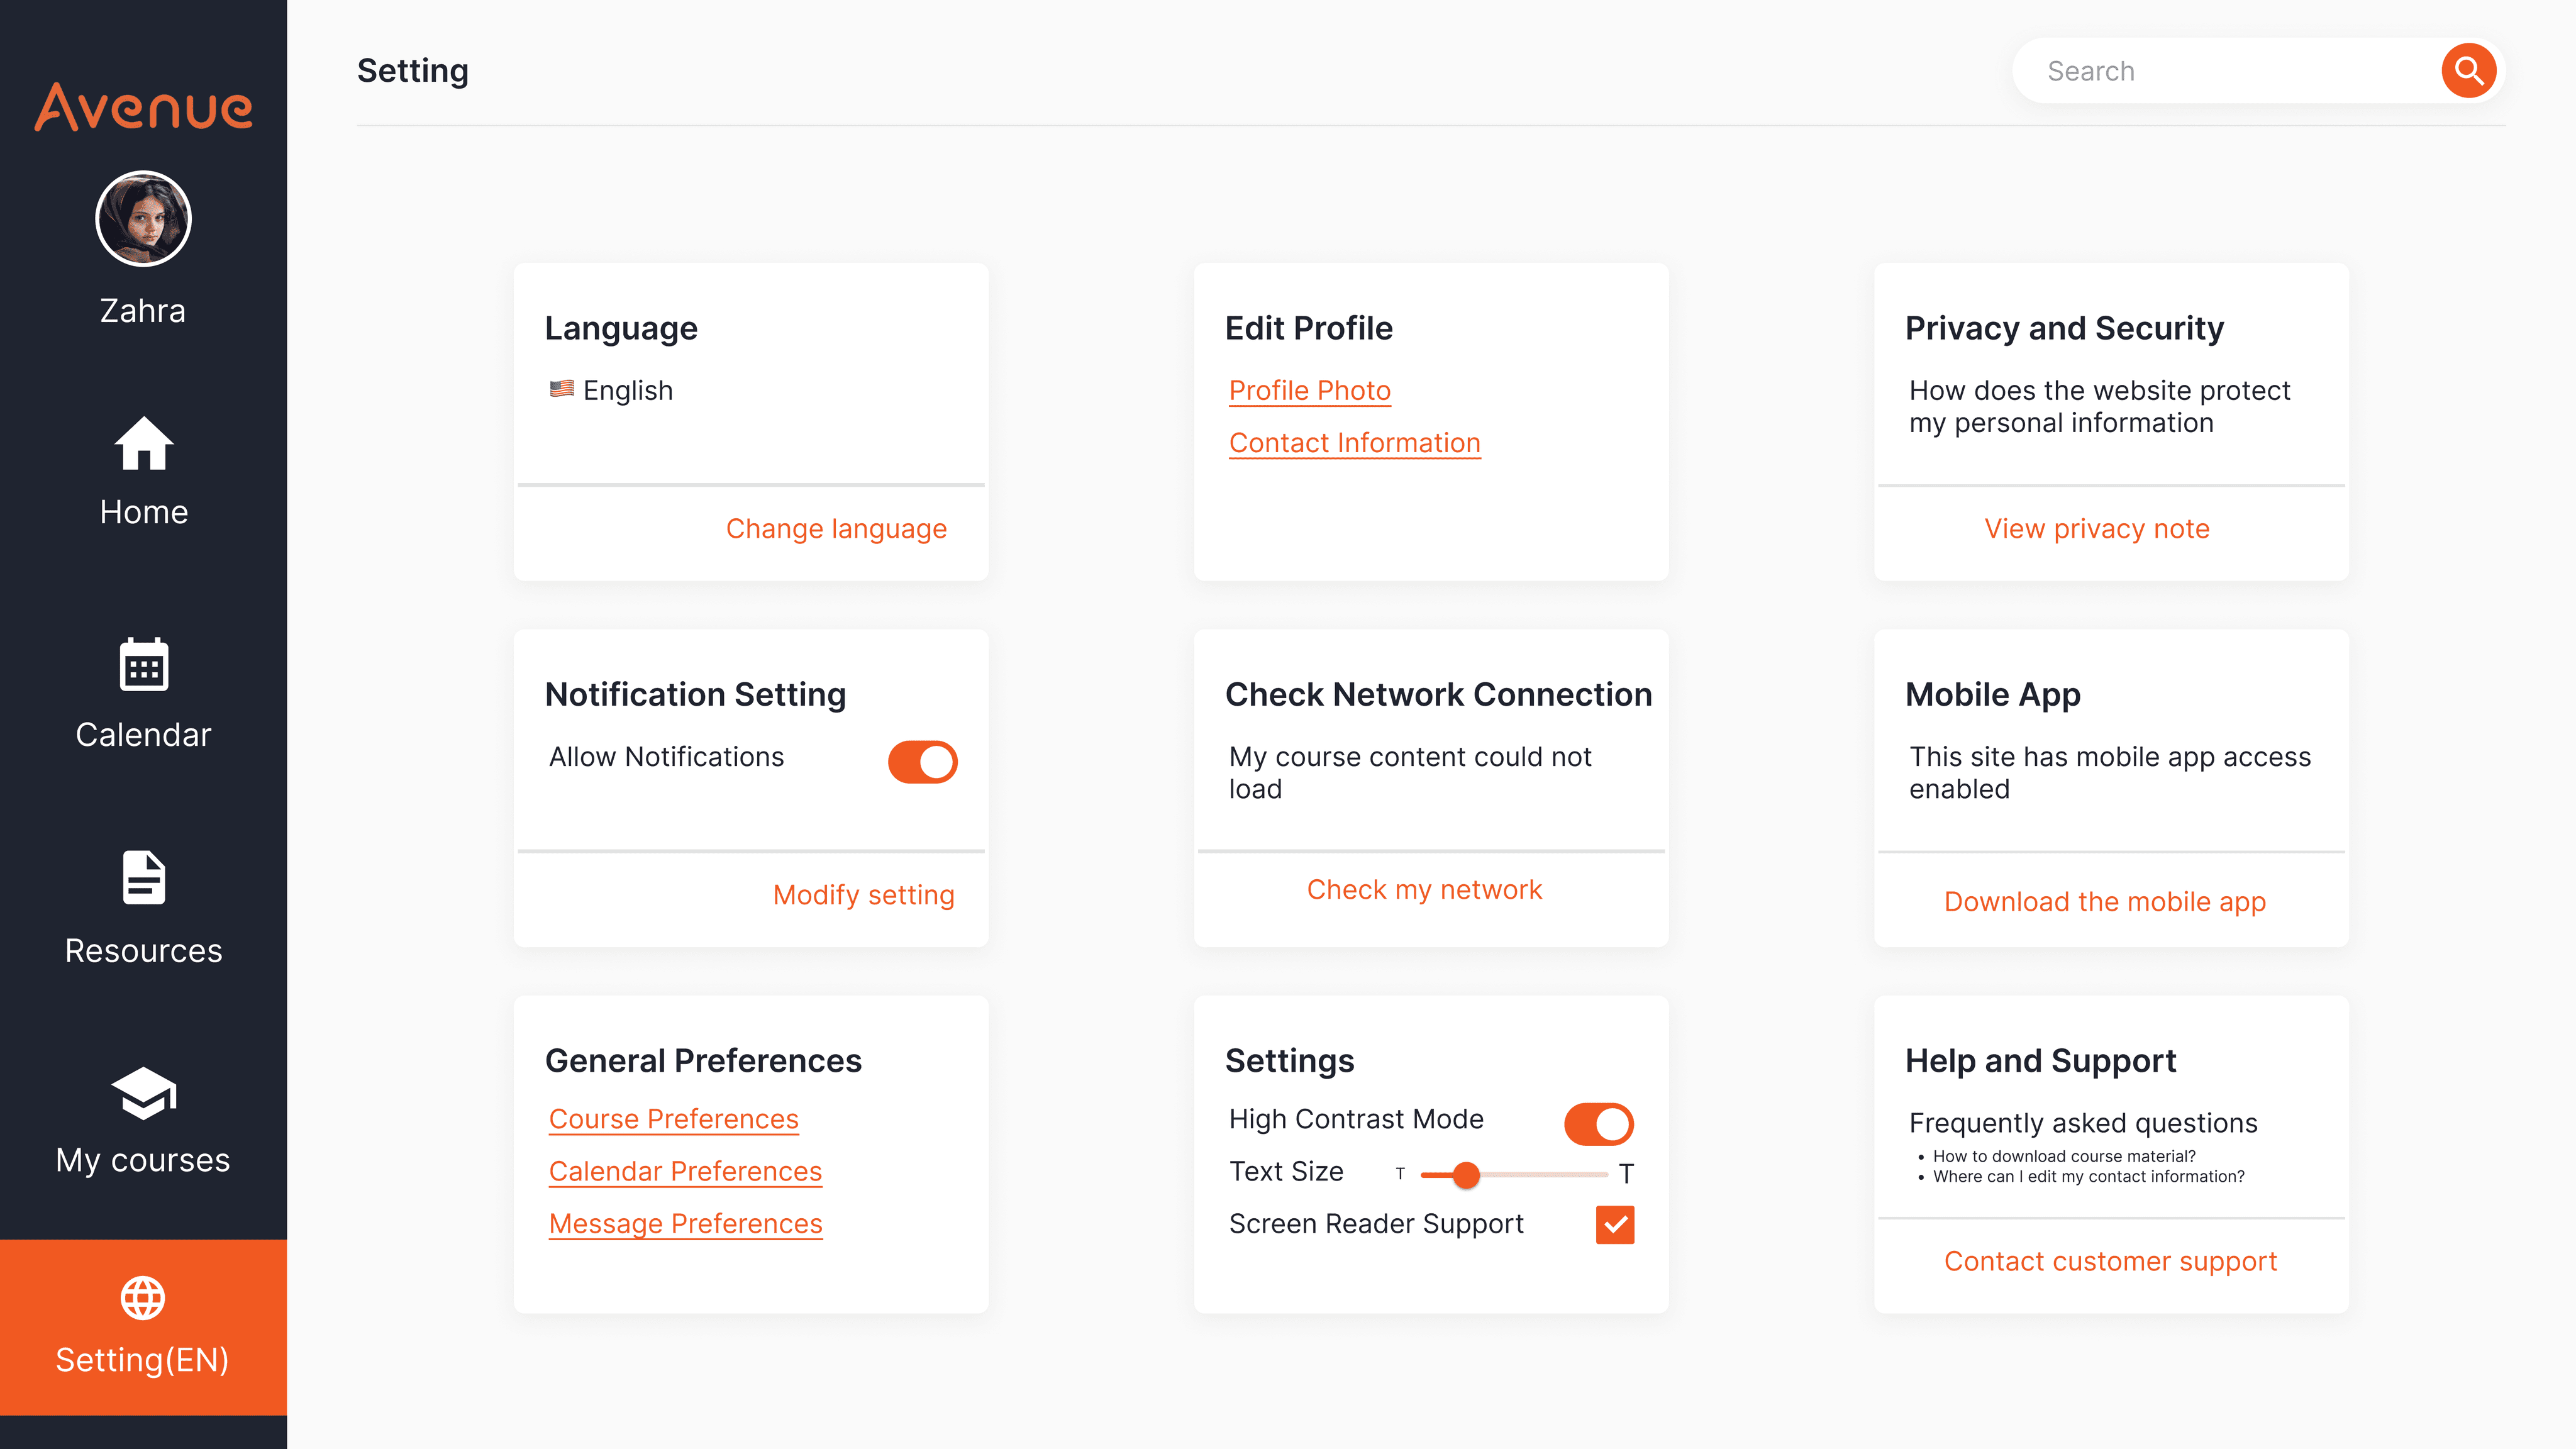Open the Profile Photo link
The height and width of the screenshot is (1449, 2576).
1309,390
